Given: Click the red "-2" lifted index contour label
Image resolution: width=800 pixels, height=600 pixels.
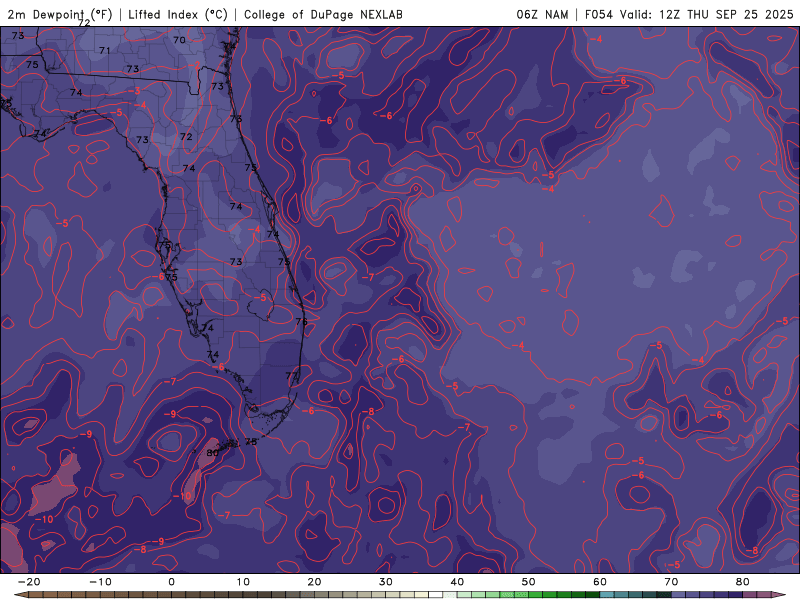Looking at the screenshot, I should [x=195, y=66].
